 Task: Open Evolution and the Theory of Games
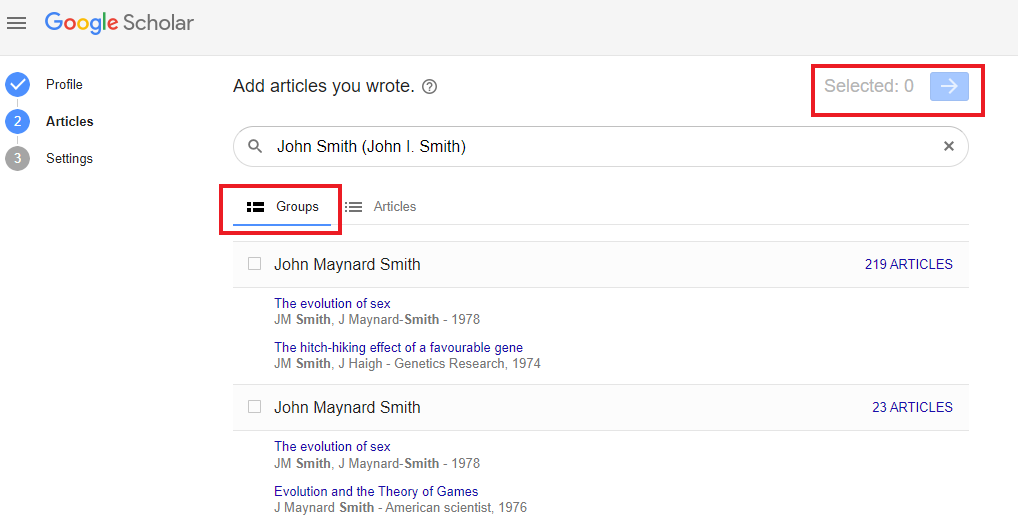376,492
